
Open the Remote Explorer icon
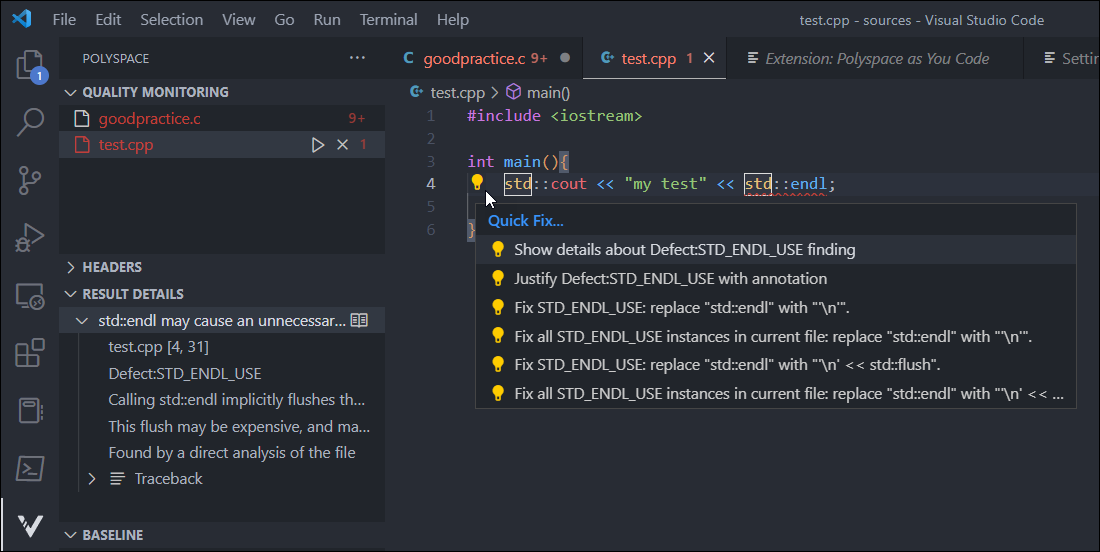pyautogui.click(x=29, y=296)
